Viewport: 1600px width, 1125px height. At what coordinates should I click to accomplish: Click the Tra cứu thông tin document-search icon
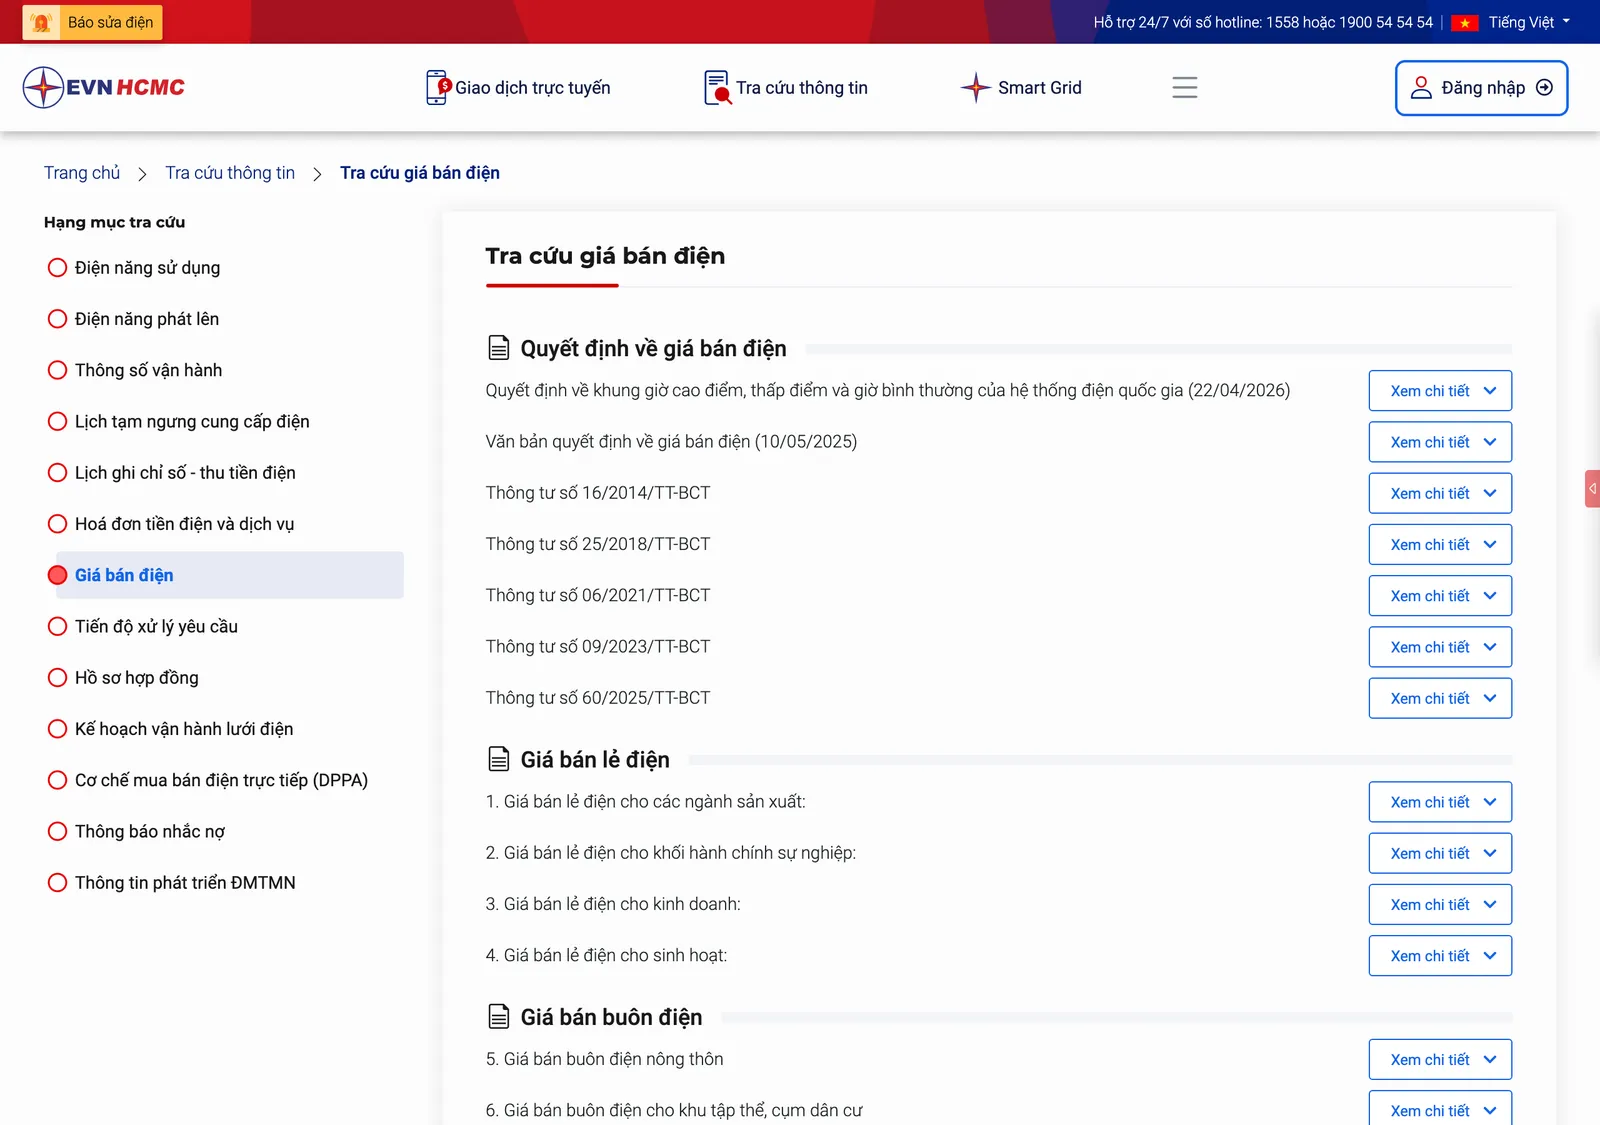pos(717,87)
